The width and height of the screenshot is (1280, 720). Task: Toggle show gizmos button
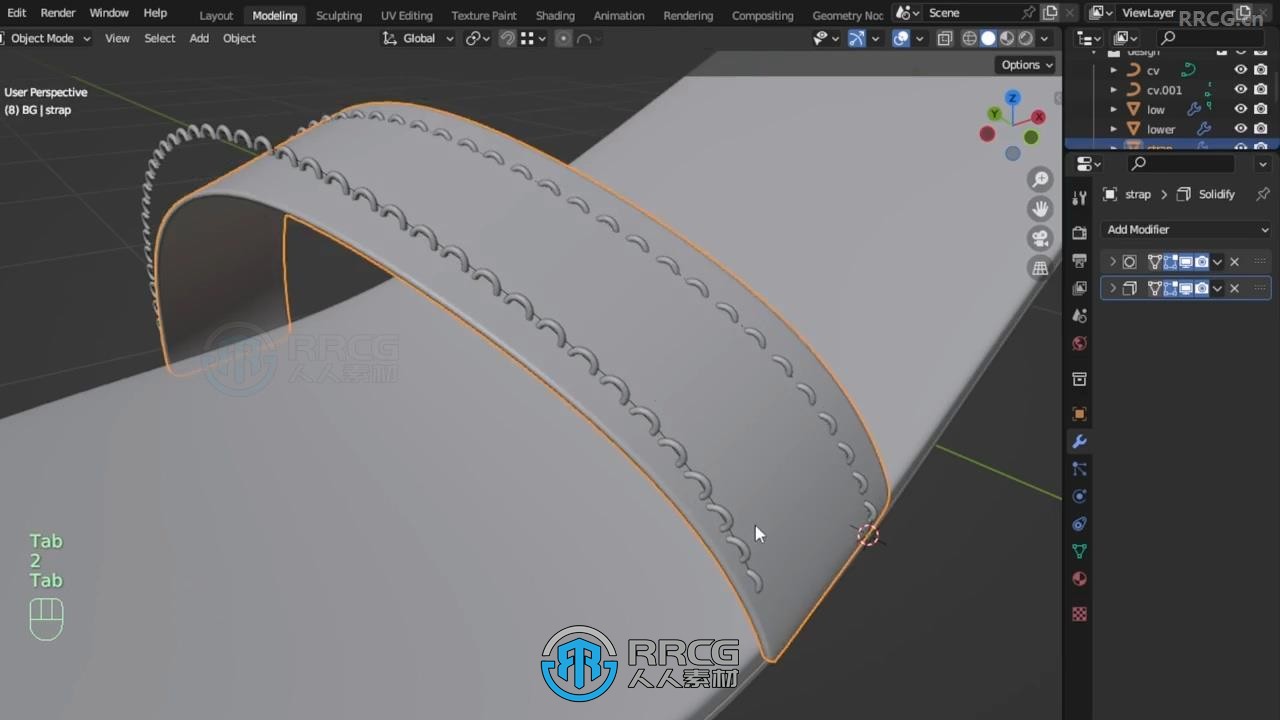coord(856,38)
